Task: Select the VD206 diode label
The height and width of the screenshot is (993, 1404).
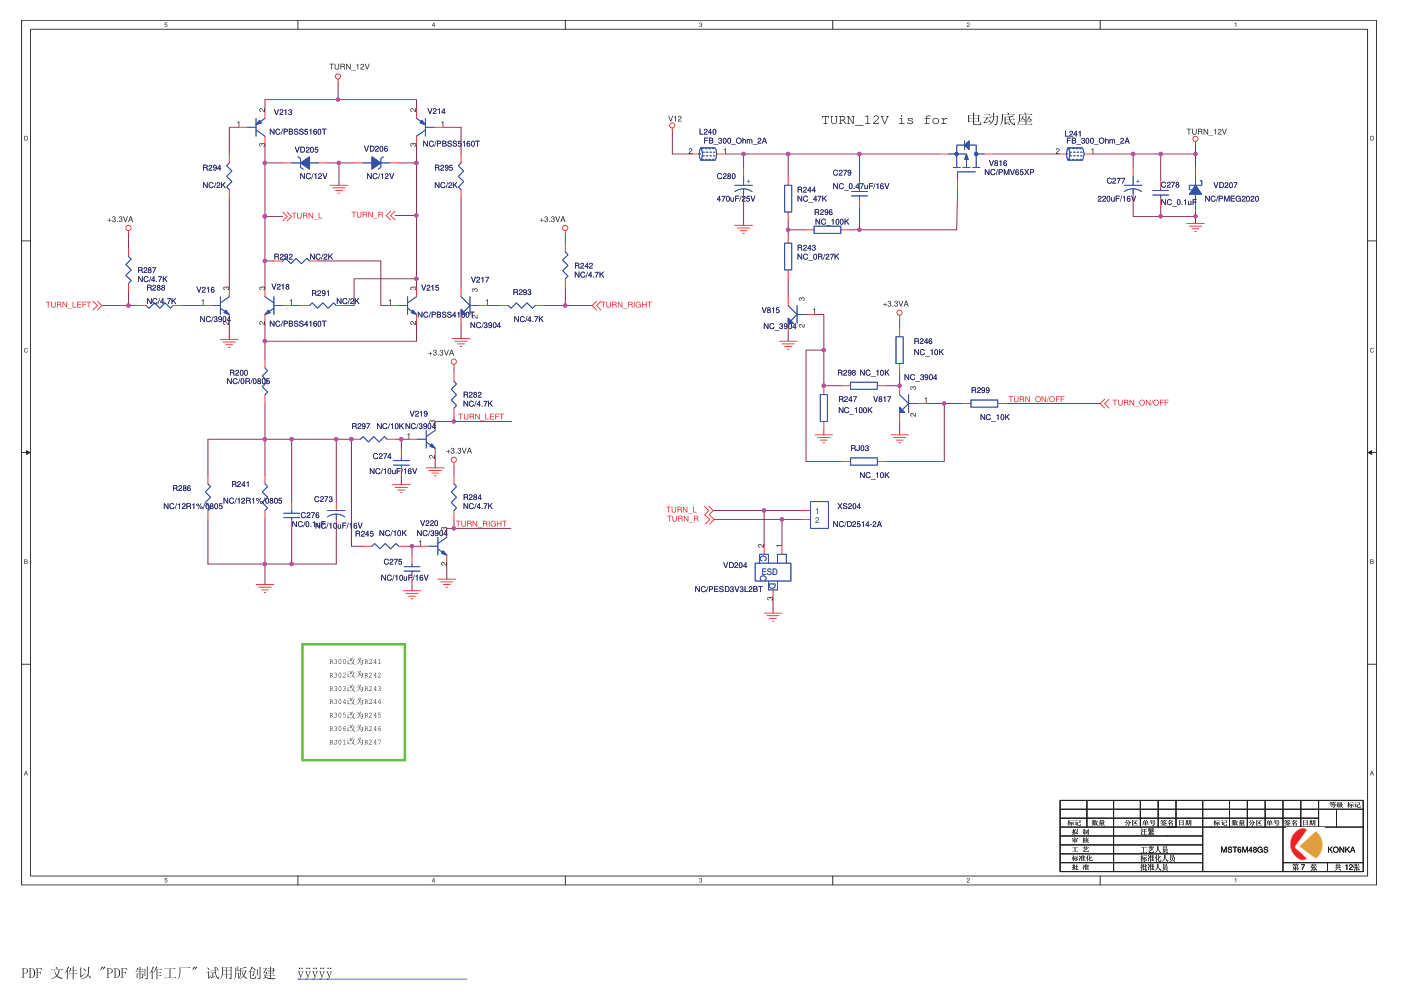Action: (x=376, y=149)
